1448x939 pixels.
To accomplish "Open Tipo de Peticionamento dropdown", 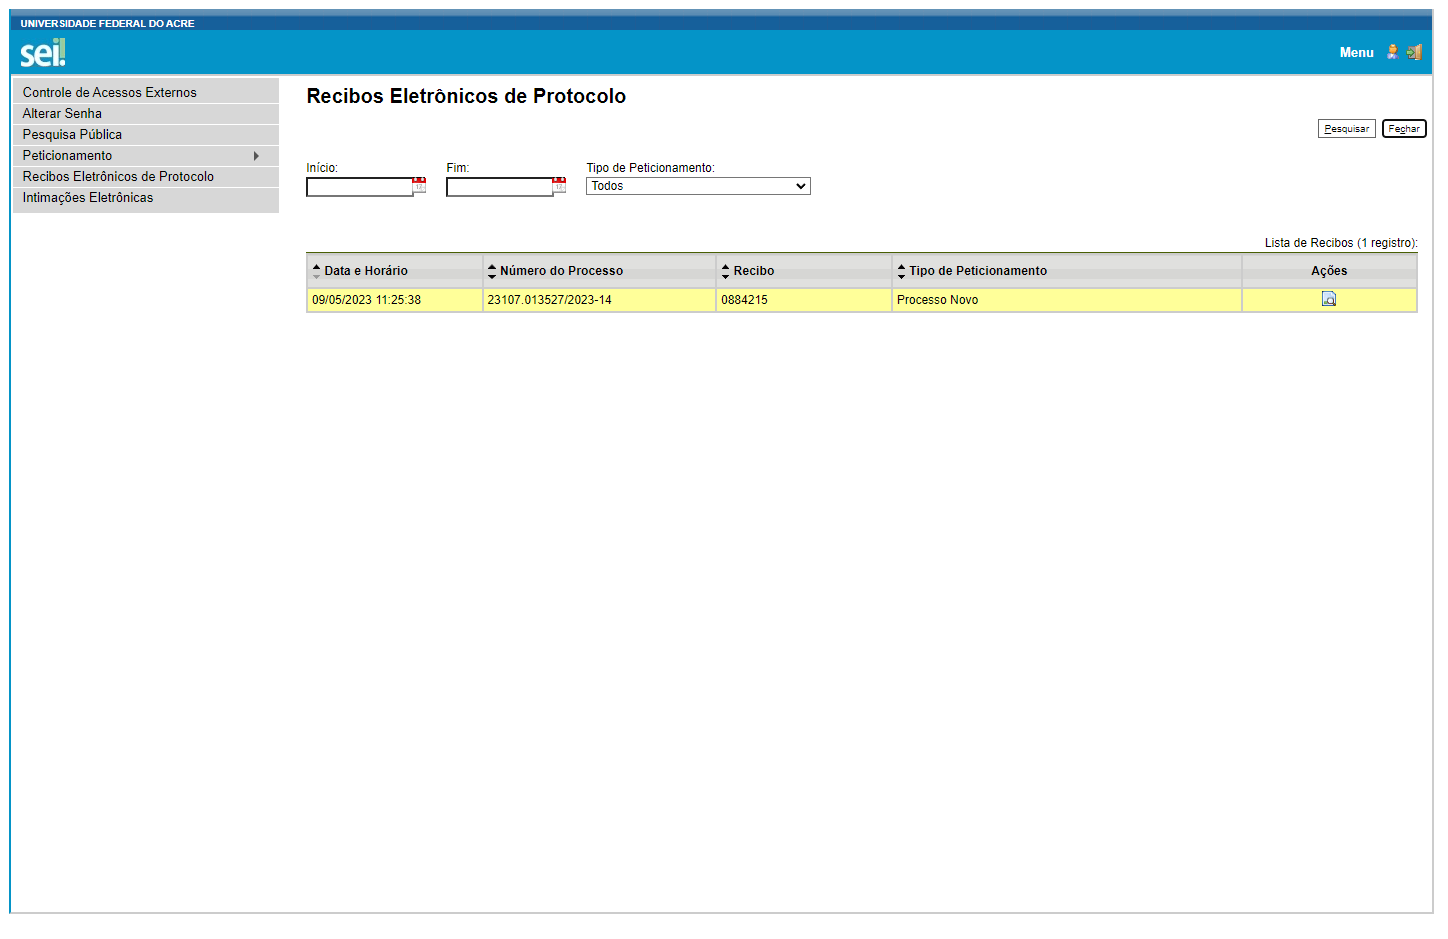I will tap(698, 186).
